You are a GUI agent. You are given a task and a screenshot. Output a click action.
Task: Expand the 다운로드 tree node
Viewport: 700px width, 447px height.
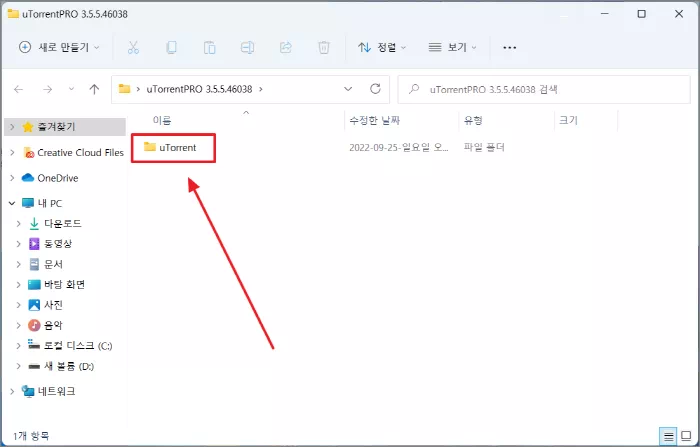click(19, 223)
